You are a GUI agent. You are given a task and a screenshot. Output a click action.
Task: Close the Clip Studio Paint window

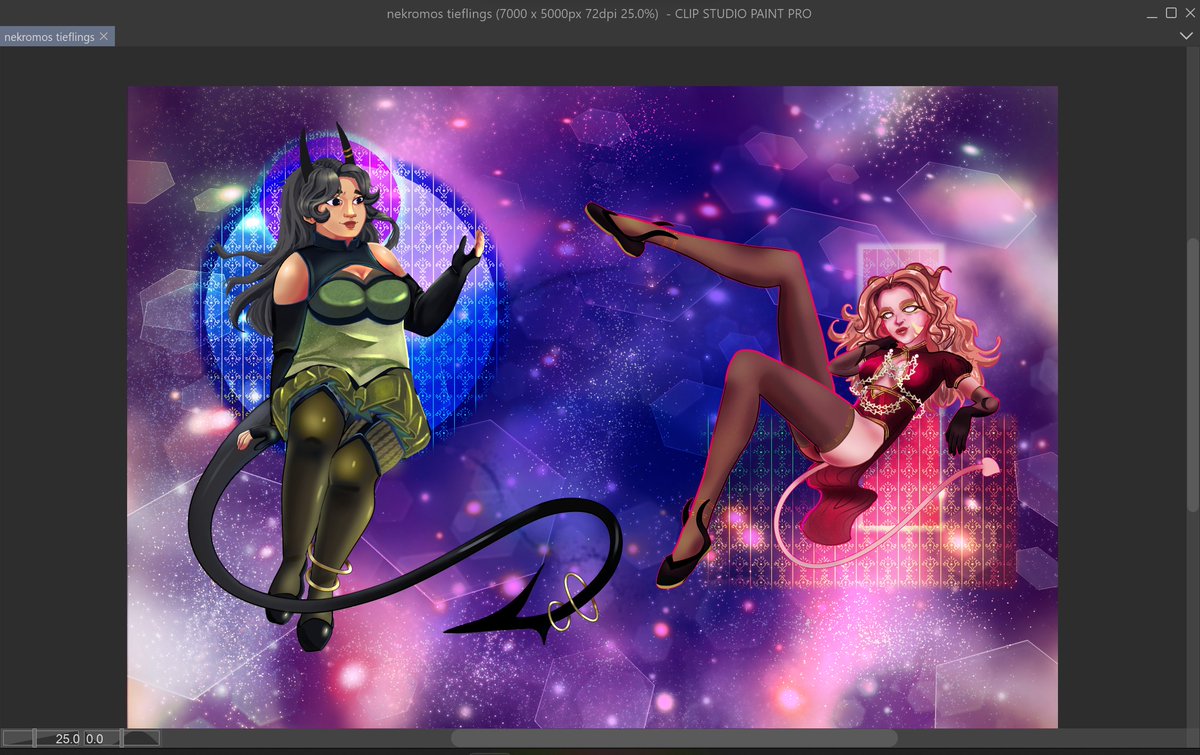(x=1190, y=13)
